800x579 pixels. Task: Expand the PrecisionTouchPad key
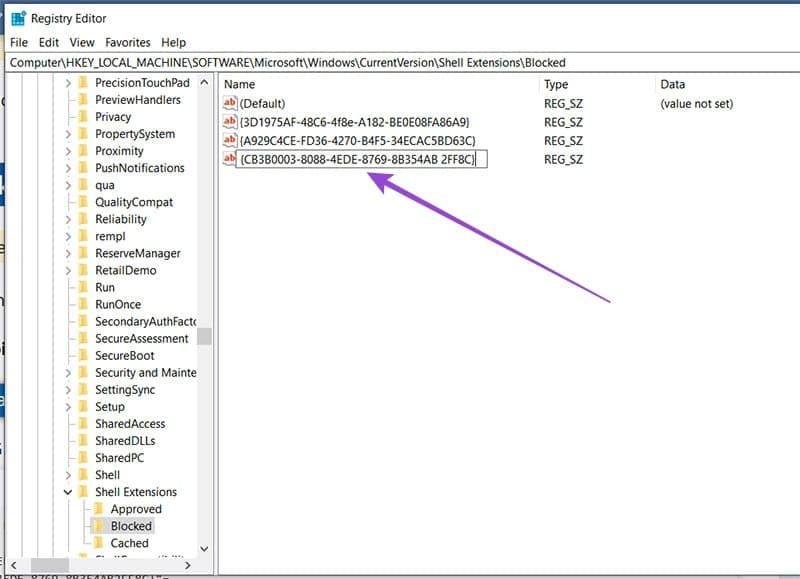[68, 83]
